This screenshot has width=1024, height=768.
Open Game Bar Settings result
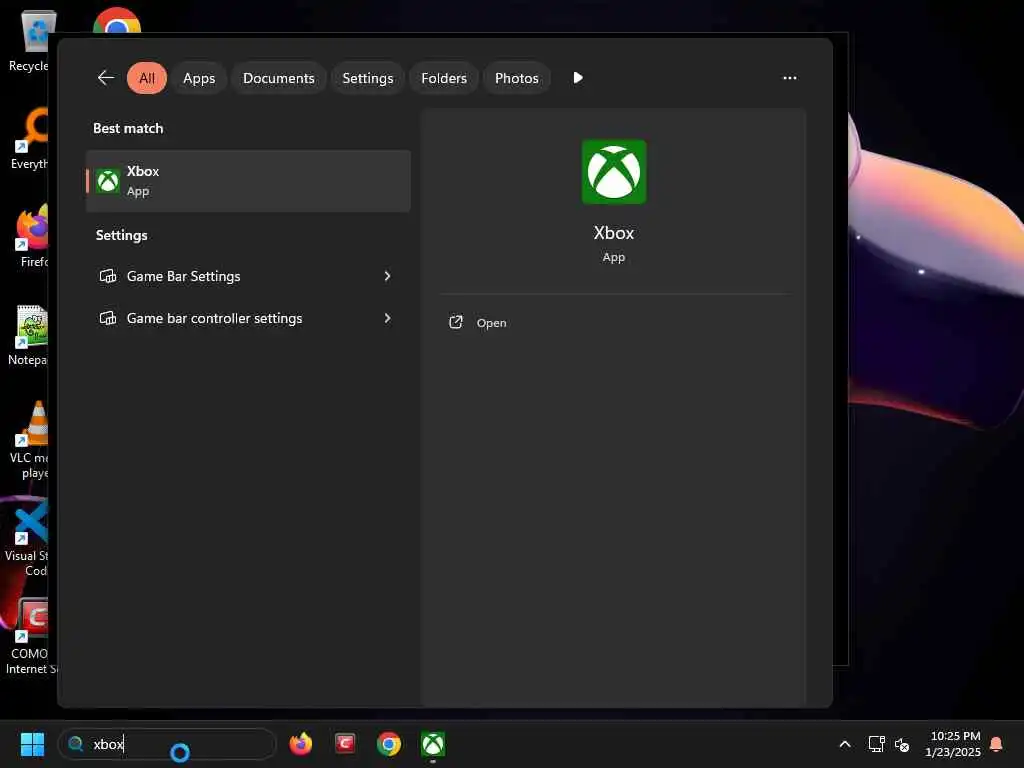[248, 276]
